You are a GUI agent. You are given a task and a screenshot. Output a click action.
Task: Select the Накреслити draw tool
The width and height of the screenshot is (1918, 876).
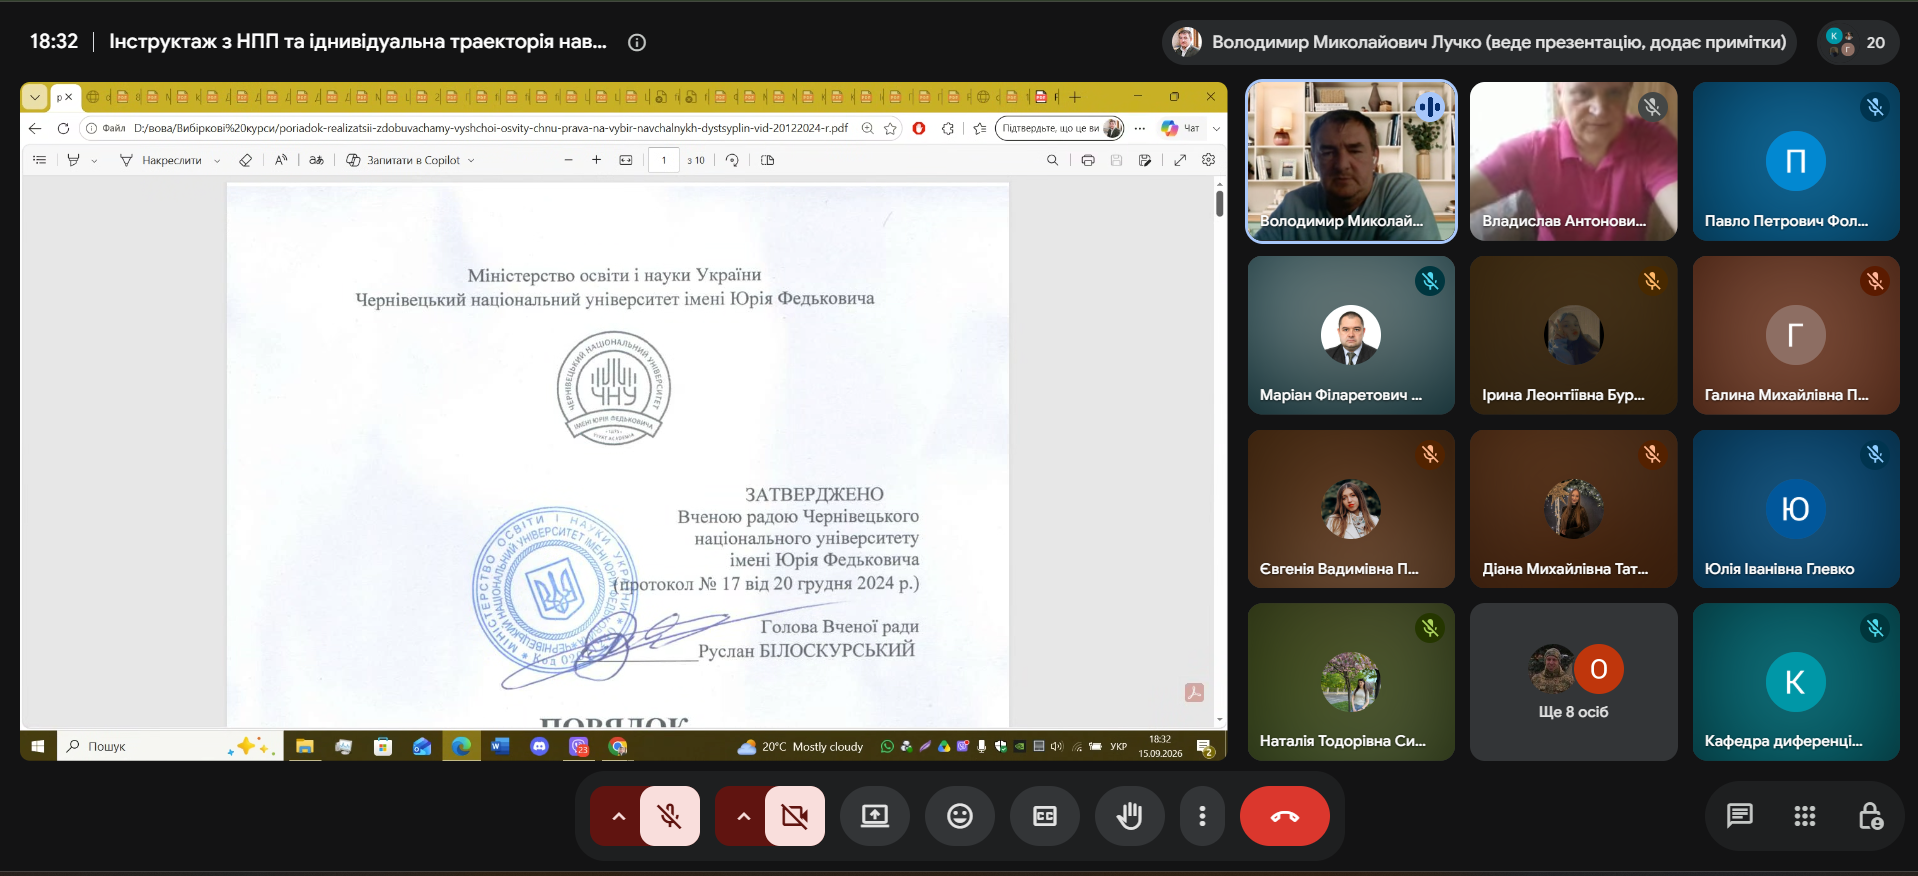click(x=161, y=160)
